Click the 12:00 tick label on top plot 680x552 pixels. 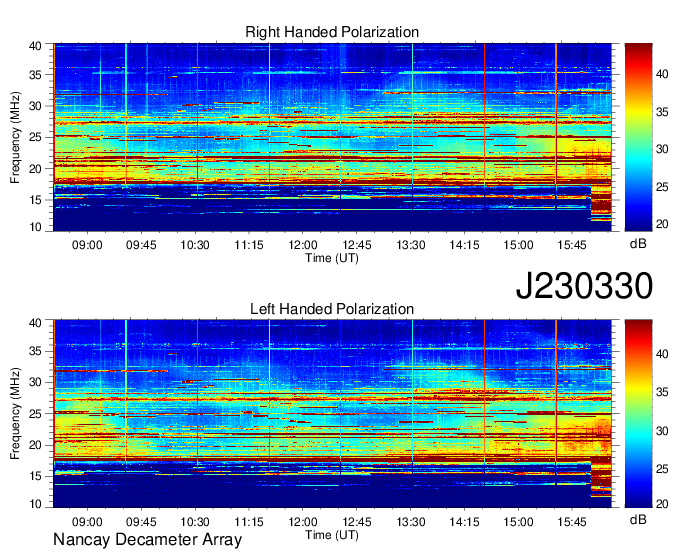[x=303, y=245]
